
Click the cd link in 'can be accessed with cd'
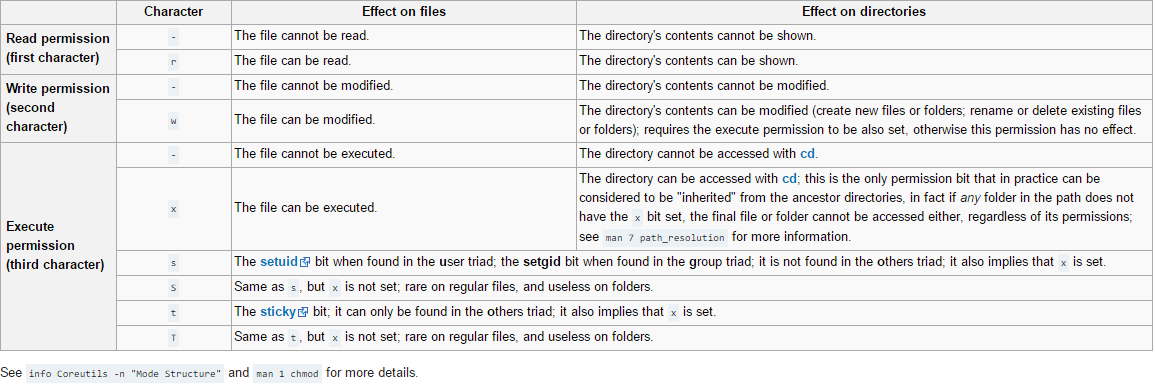790,179
